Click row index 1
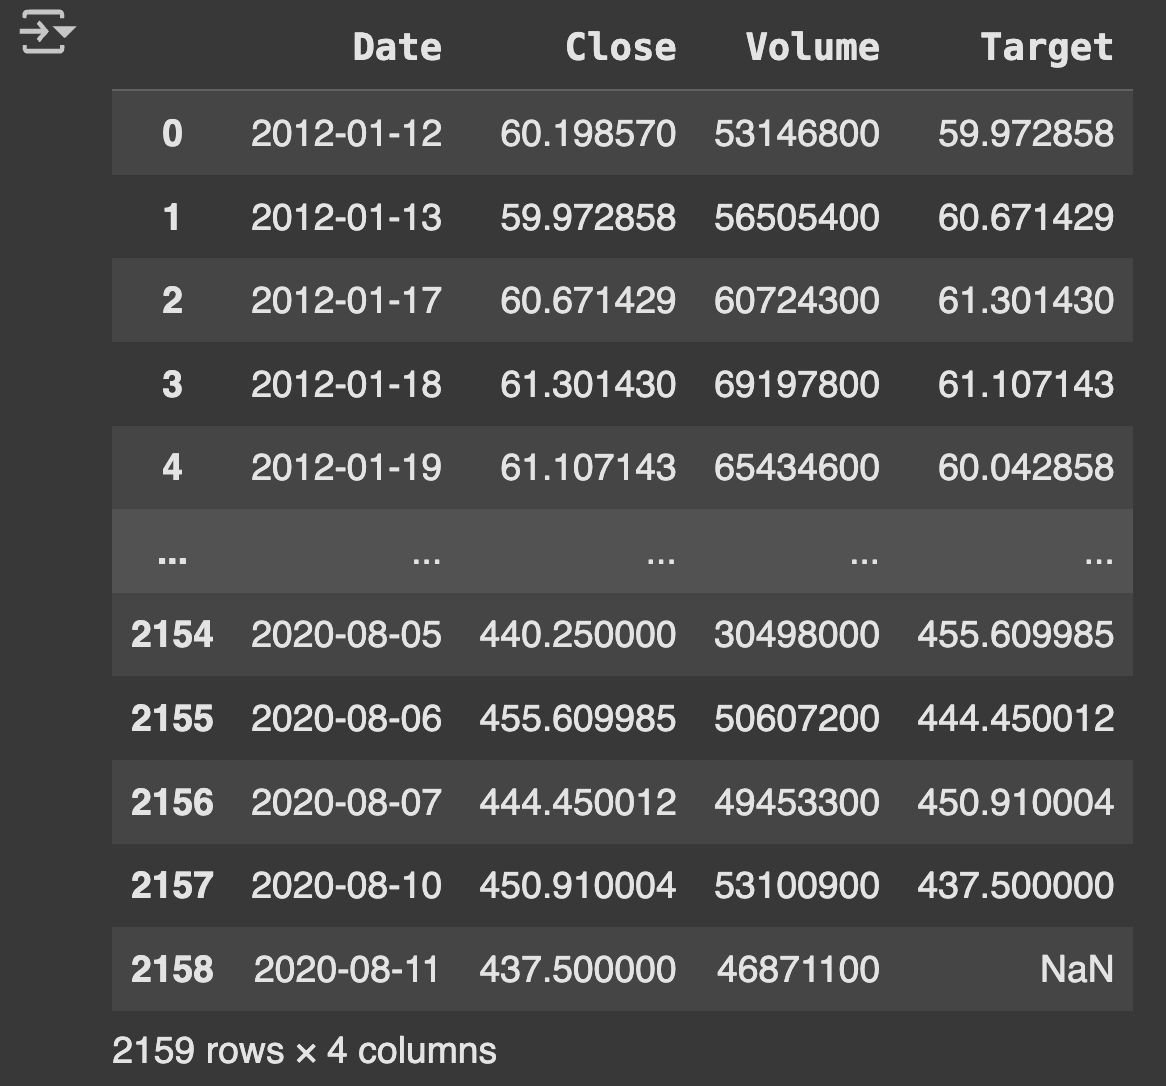The height and width of the screenshot is (1086, 1166). point(172,217)
